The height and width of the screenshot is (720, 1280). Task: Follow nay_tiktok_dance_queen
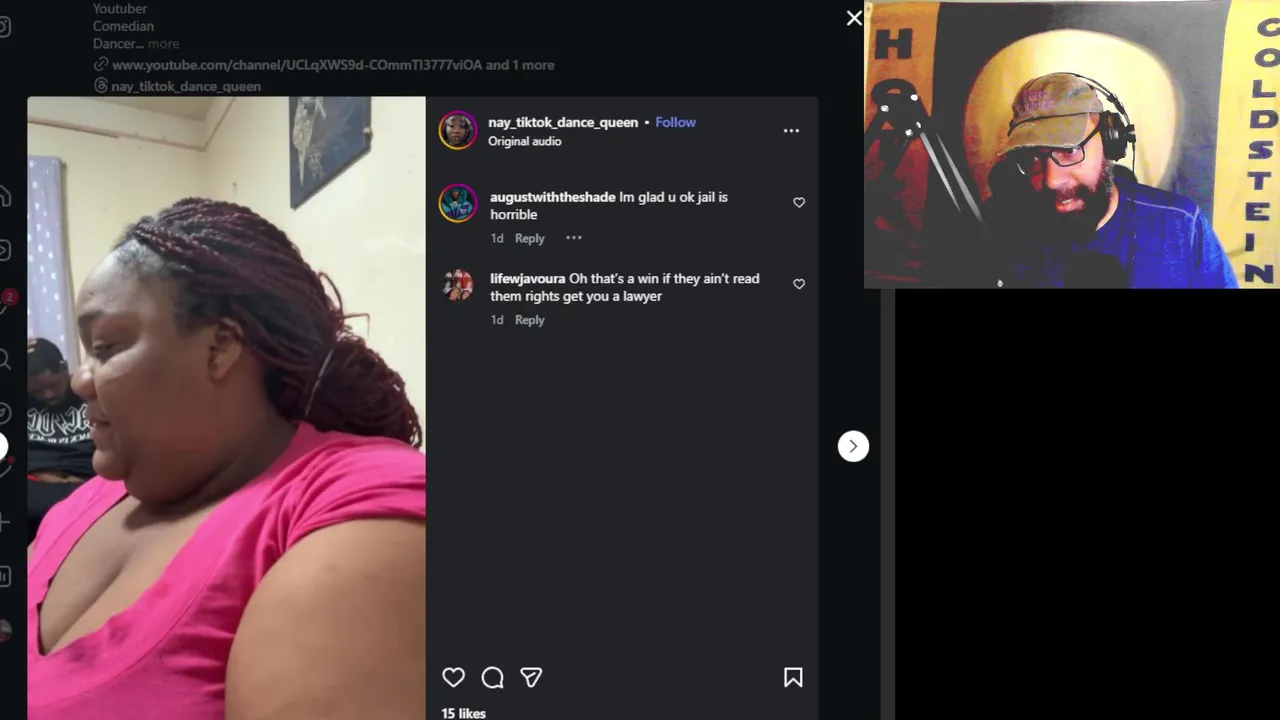click(x=675, y=122)
